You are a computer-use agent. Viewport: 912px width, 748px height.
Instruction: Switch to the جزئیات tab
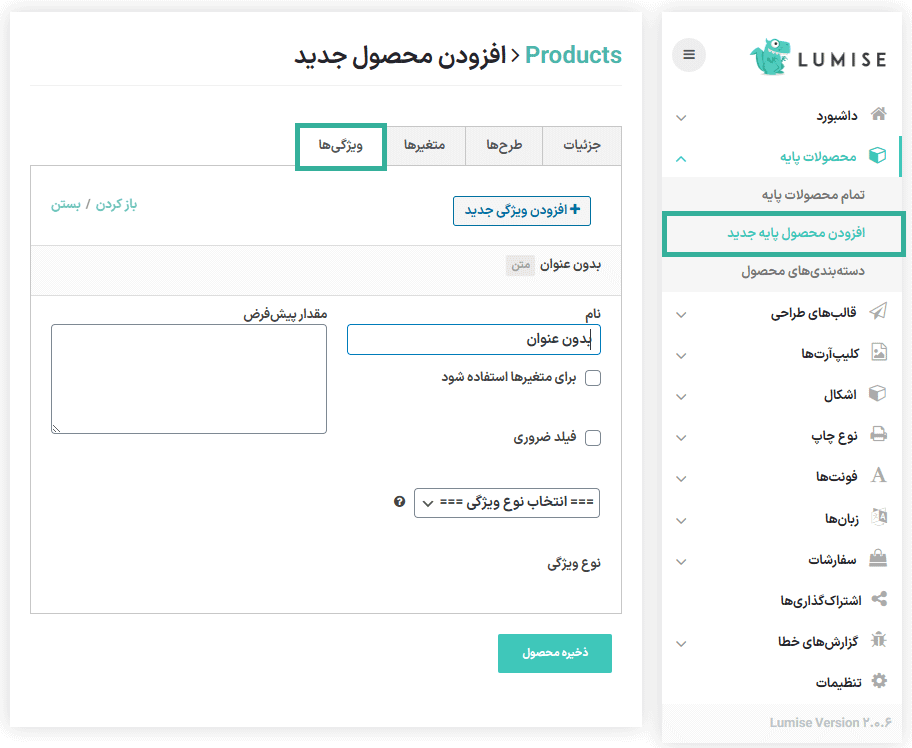pos(581,146)
